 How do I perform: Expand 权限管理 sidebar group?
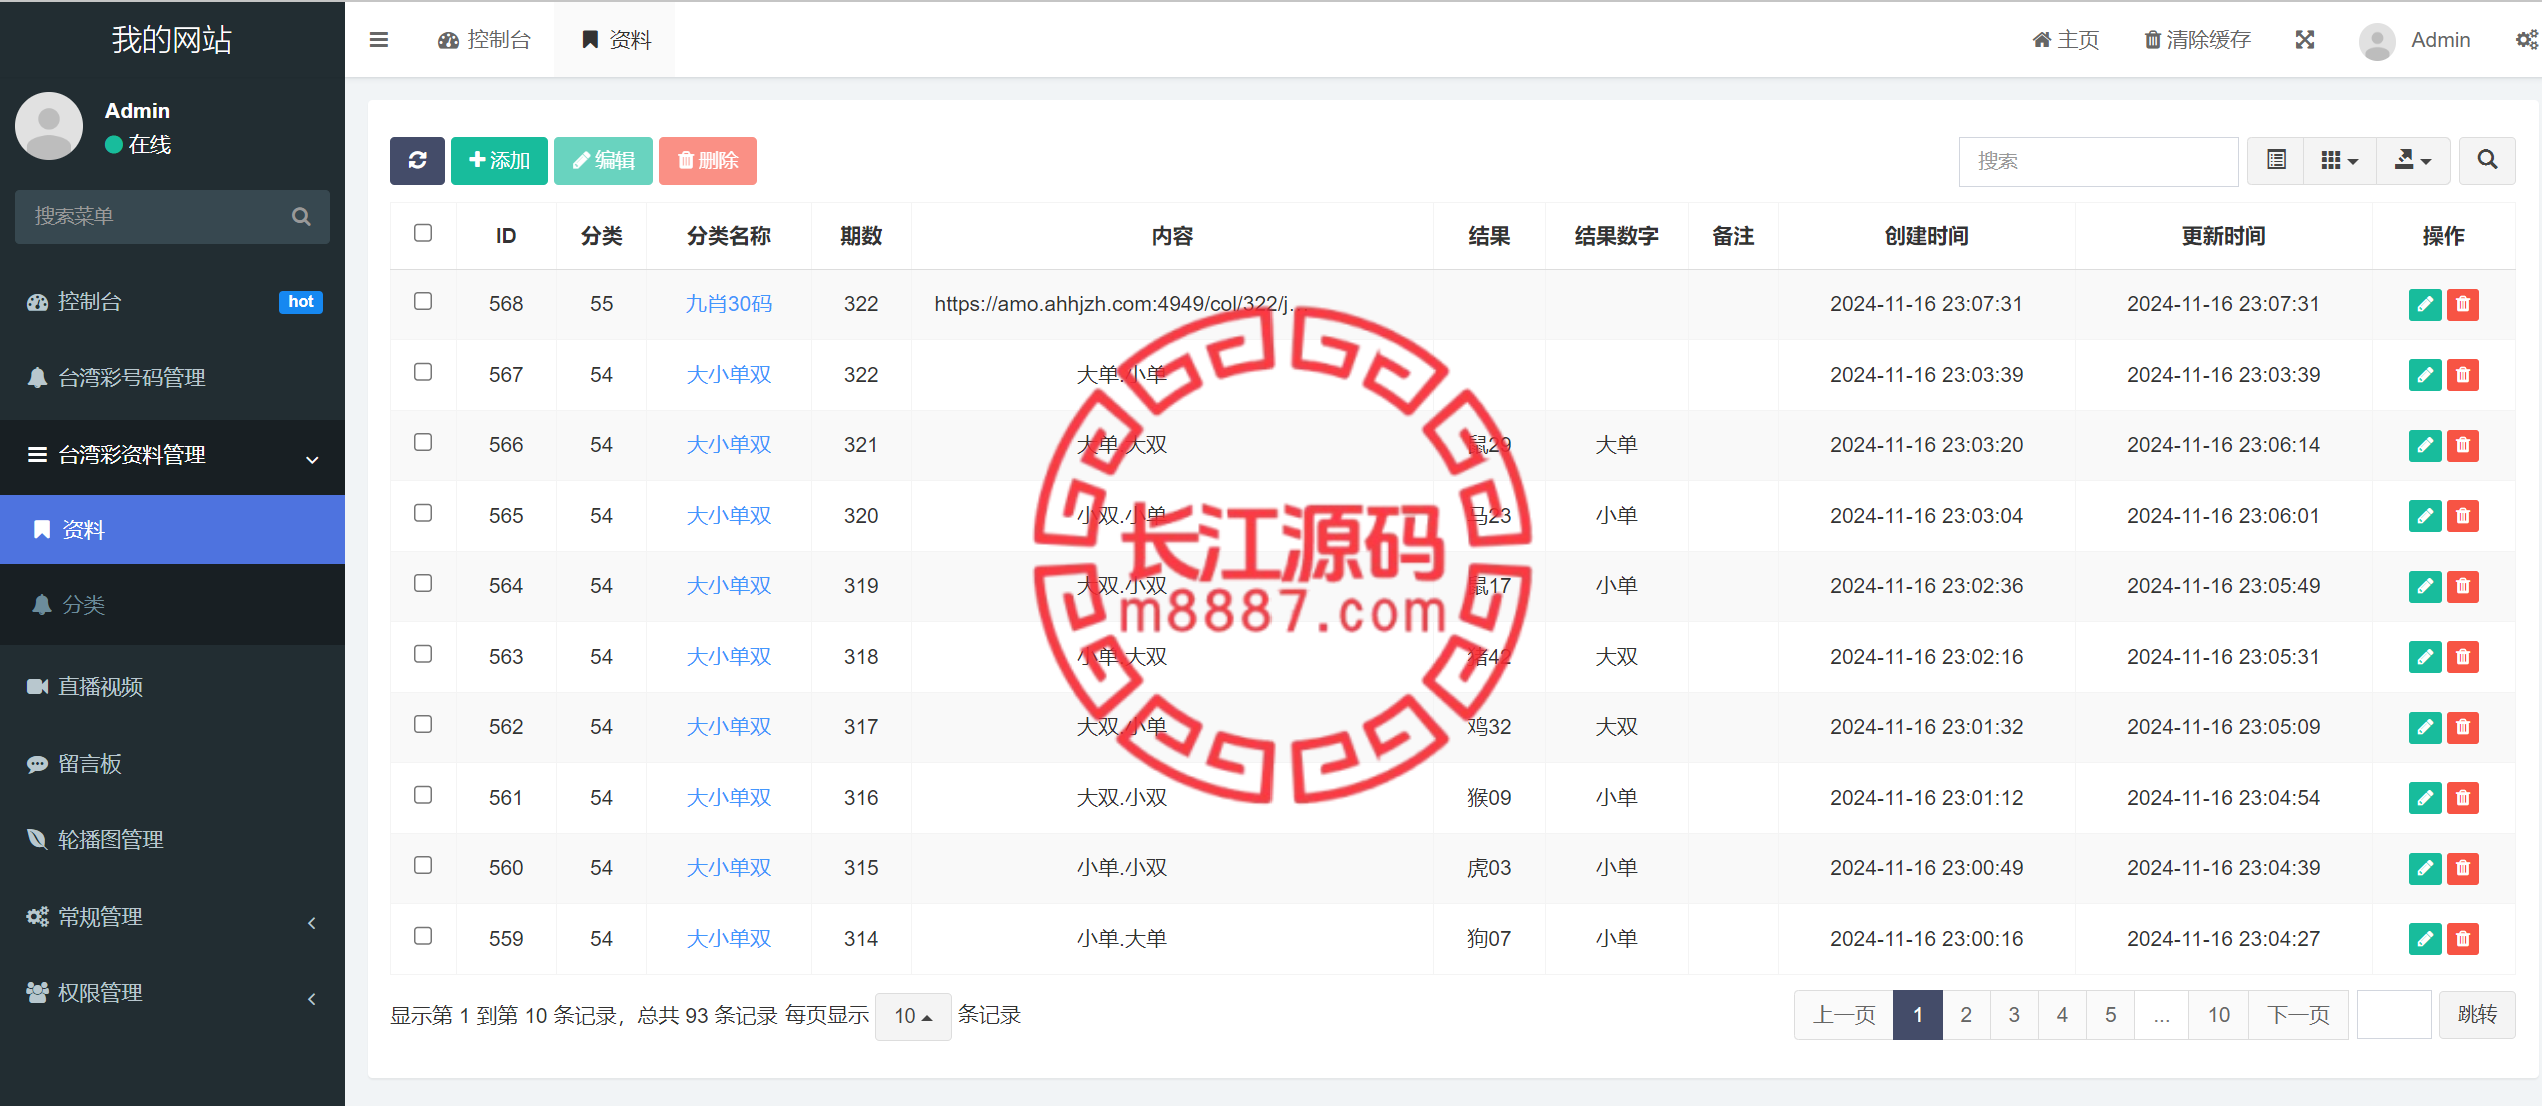[172, 993]
